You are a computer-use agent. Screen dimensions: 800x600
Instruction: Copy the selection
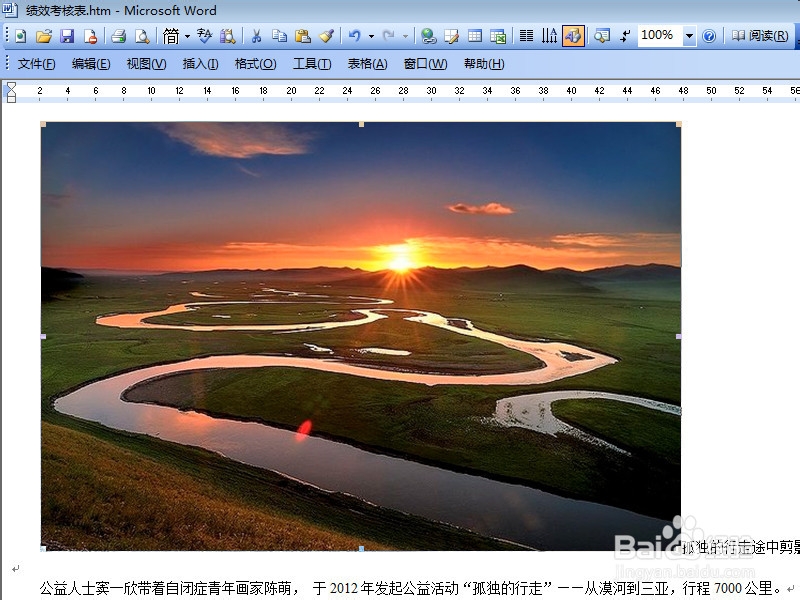pos(280,36)
